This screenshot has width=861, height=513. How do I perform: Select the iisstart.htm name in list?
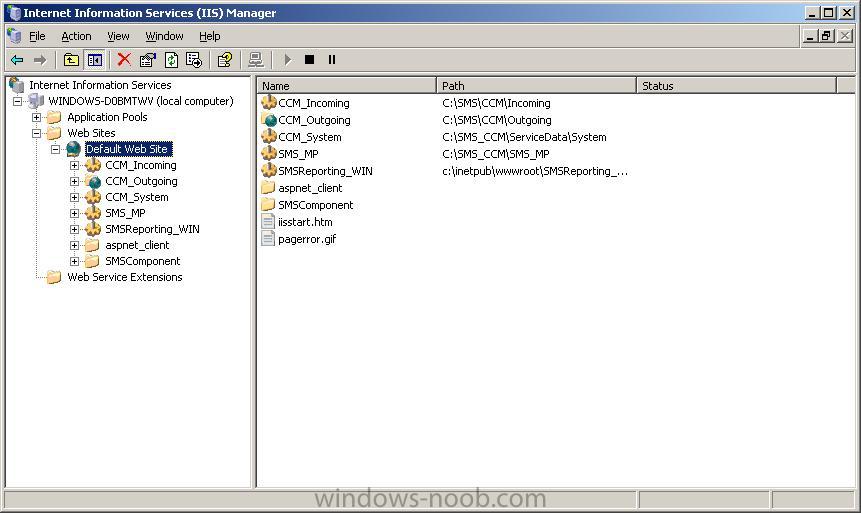pyautogui.click(x=305, y=222)
